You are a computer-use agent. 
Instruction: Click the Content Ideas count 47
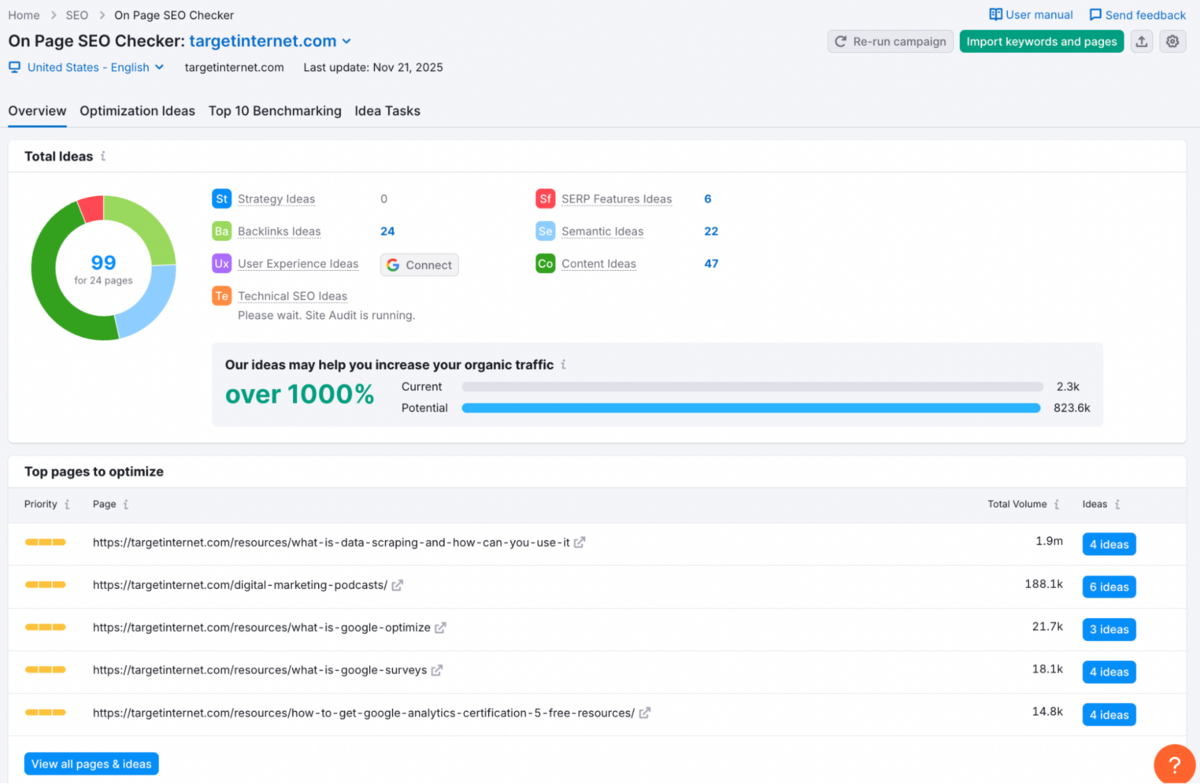711,264
